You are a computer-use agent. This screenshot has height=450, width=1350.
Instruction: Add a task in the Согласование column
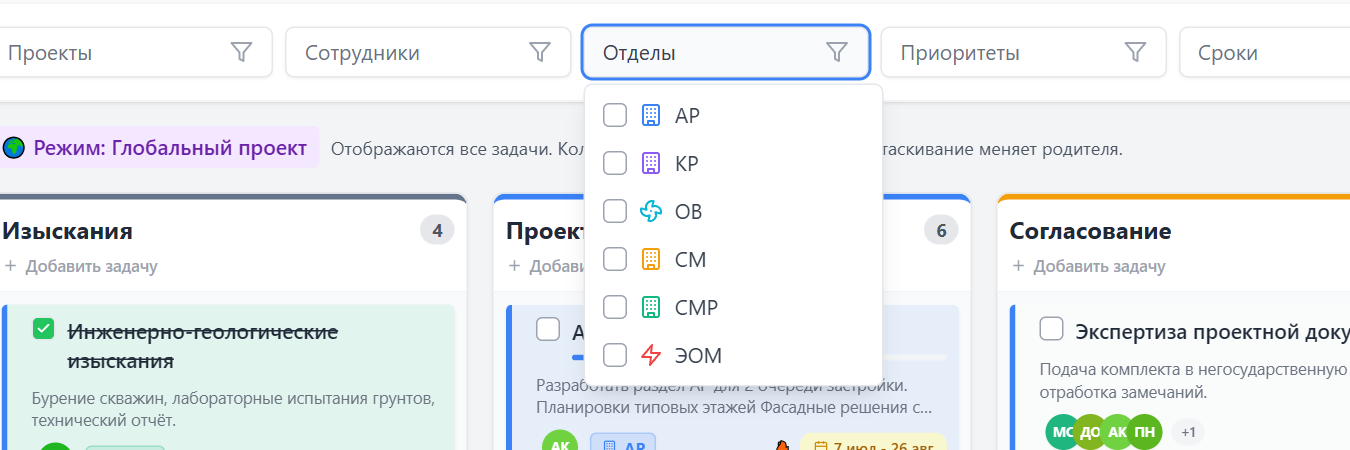point(1089,266)
